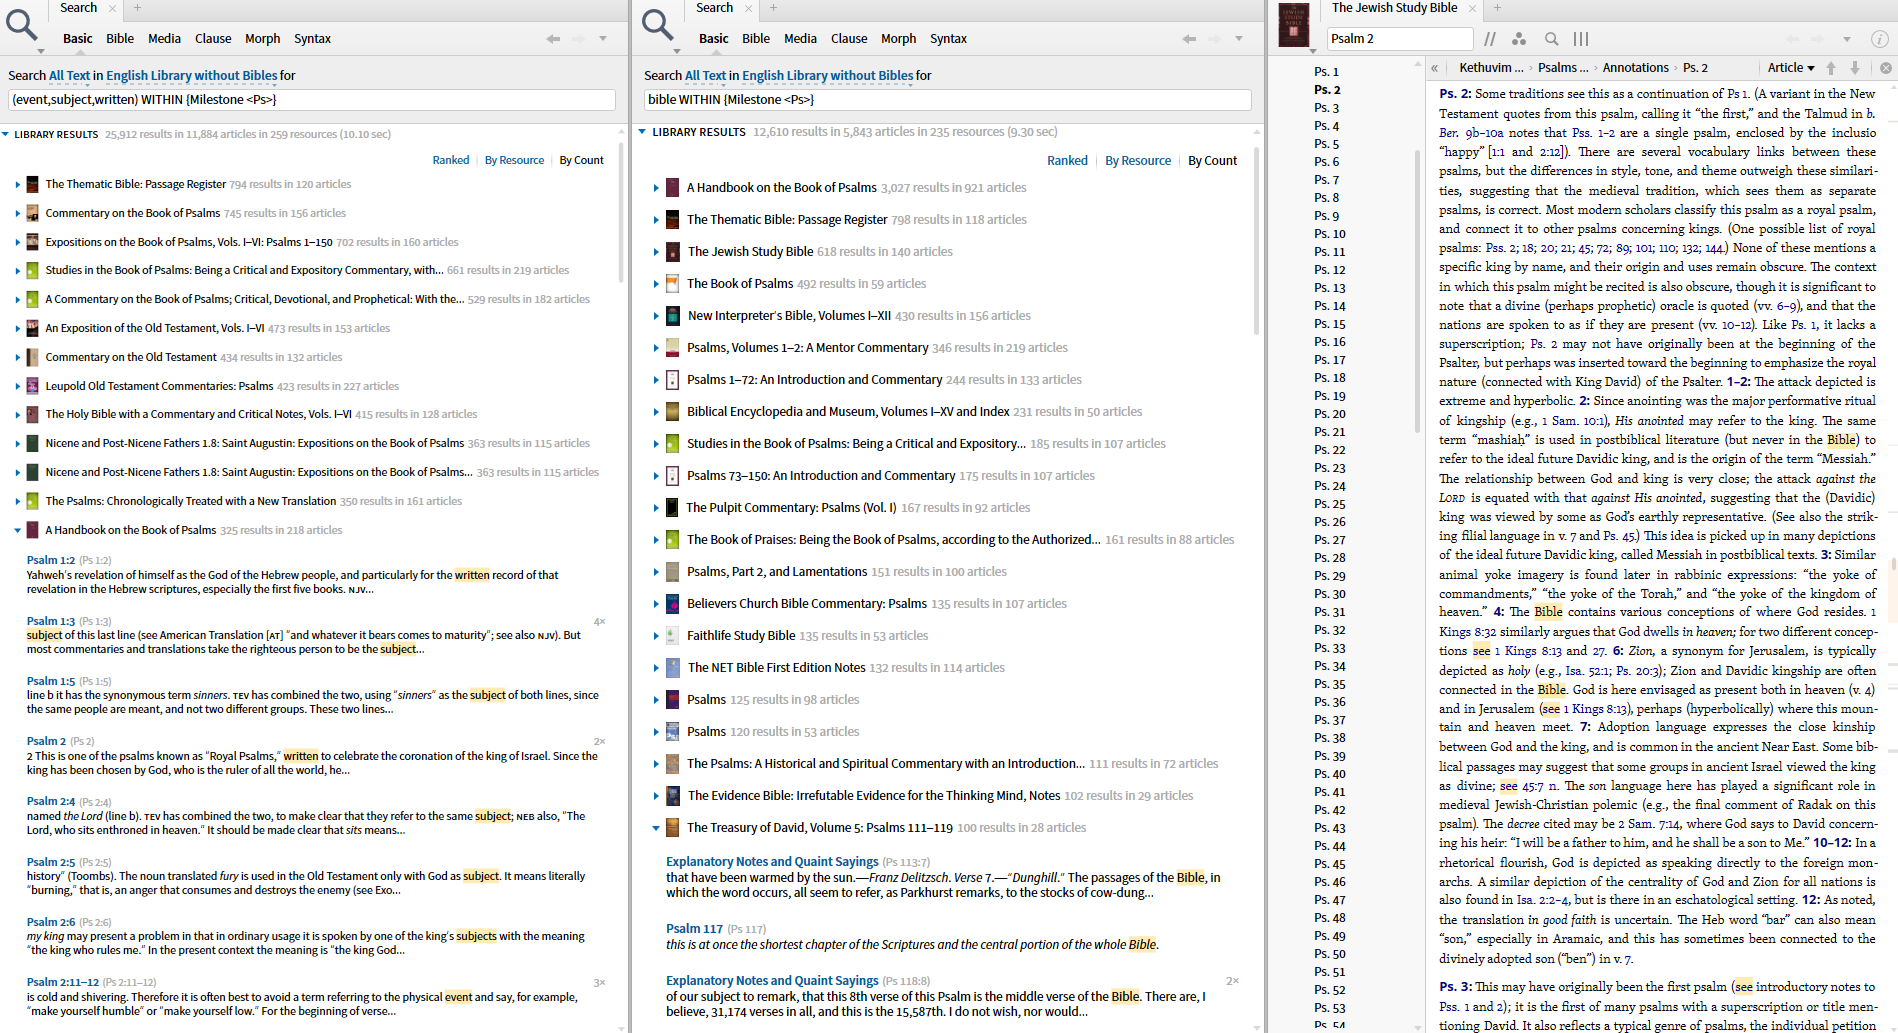Collapse A Handbook on Psalms in left results
This screenshot has width=1898, height=1033.
(x=17, y=531)
